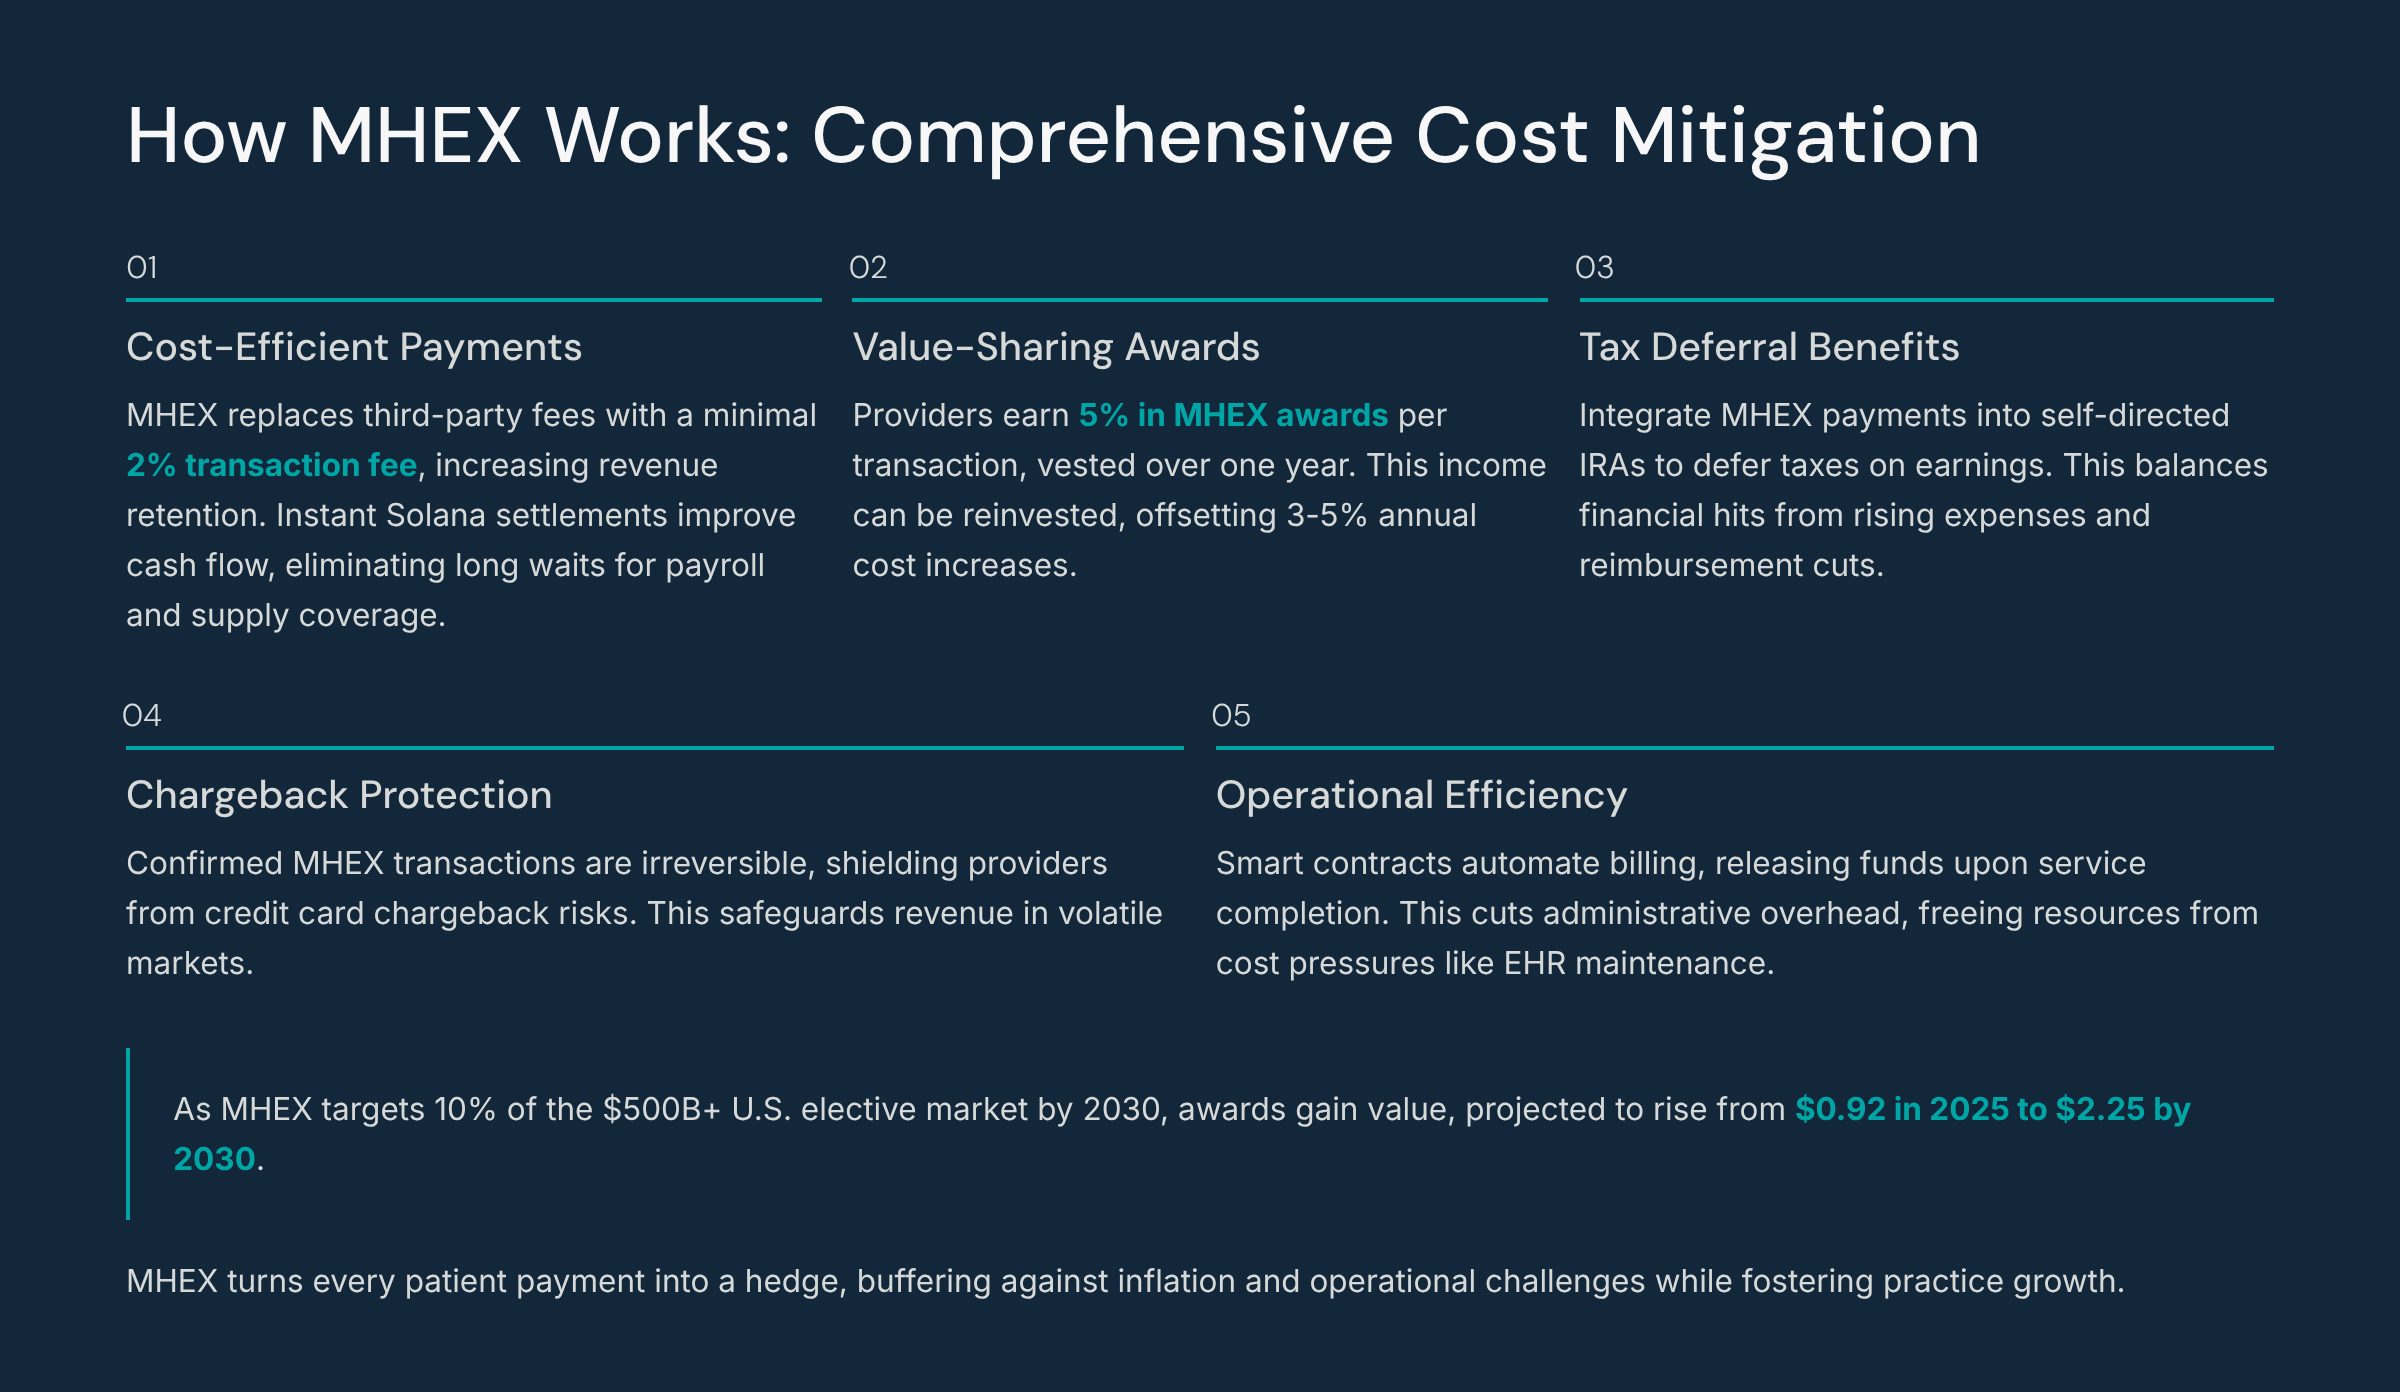This screenshot has height=1392, width=2400.
Task: Click the highlighted "5% in MHEX awards" text
Action: click(1233, 415)
